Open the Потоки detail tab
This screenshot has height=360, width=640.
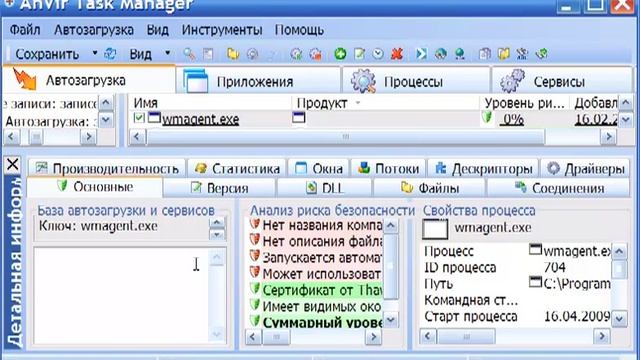tap(388, 168)
